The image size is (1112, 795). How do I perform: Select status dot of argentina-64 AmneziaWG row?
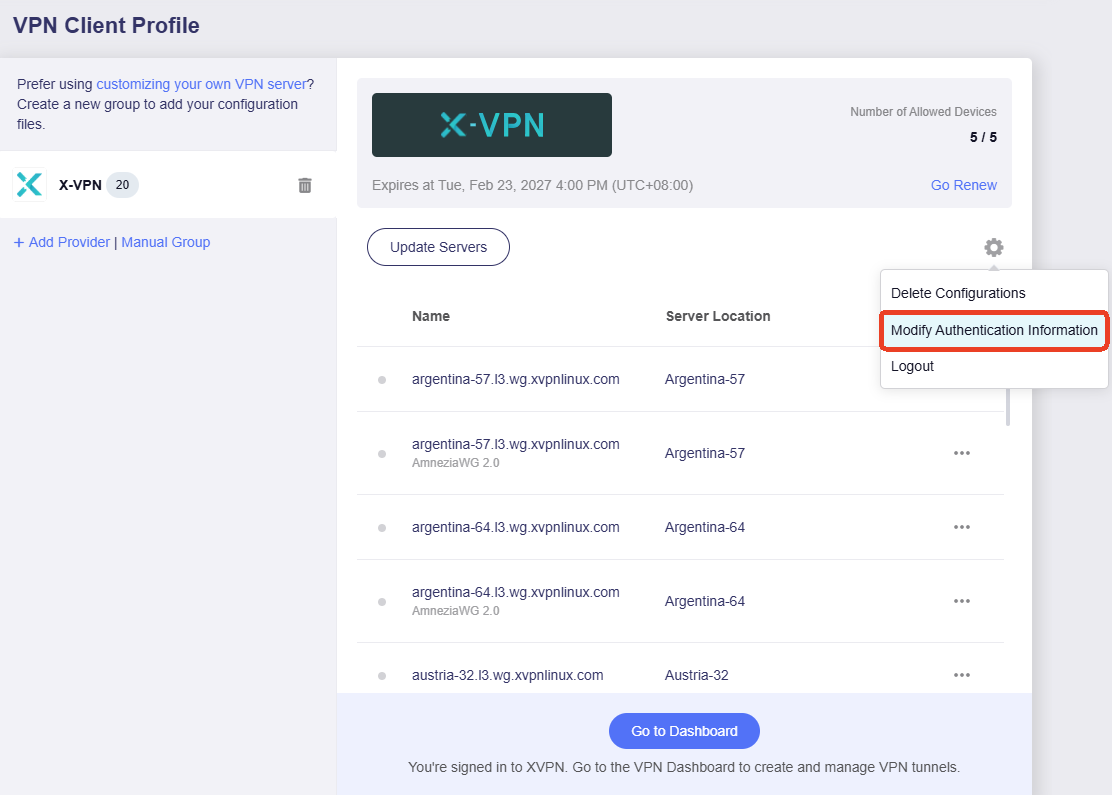click(x=382, y=601)
